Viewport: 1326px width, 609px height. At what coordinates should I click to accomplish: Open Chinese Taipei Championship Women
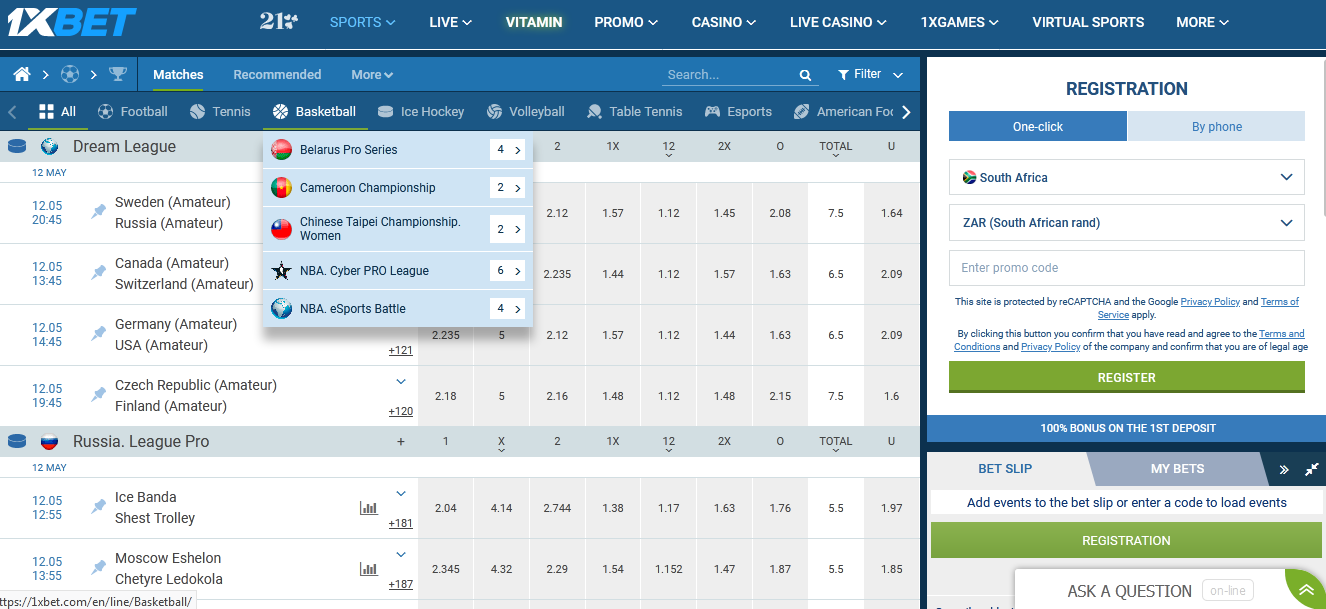click(x=398, y=229)
